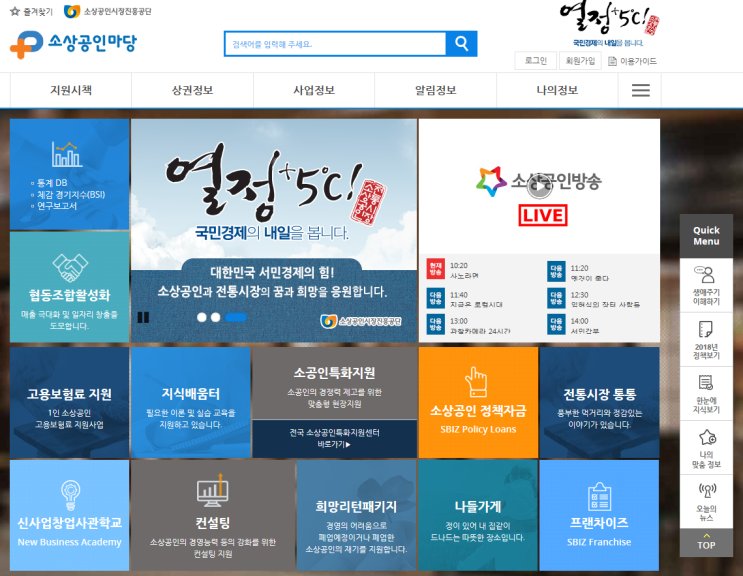
Task: Click the lightbulb academy icon
Action: 70,495
